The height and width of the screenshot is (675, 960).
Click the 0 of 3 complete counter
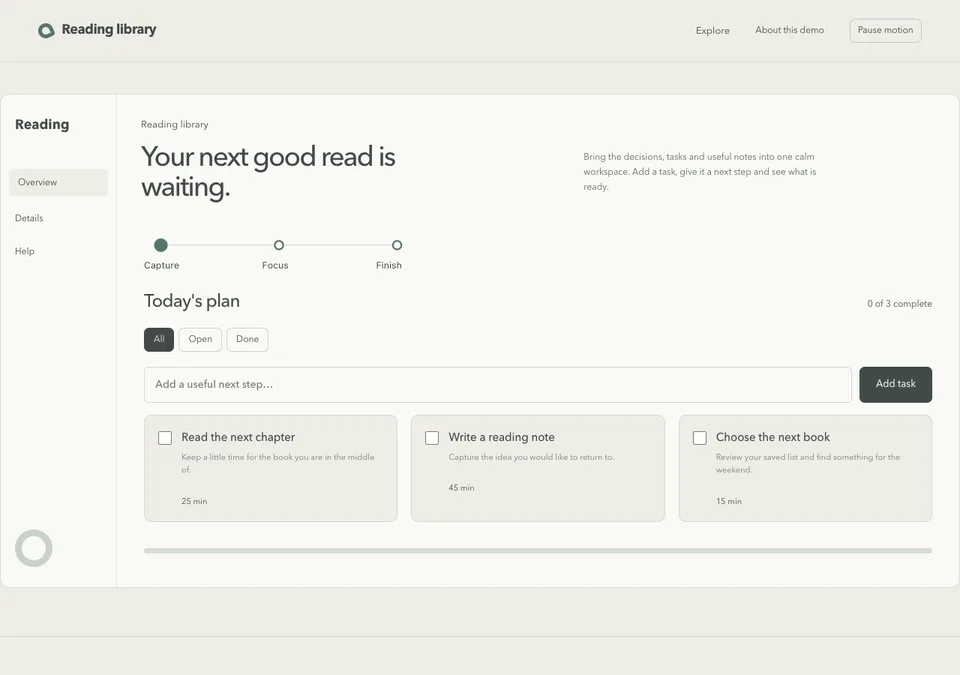(899, 304)
